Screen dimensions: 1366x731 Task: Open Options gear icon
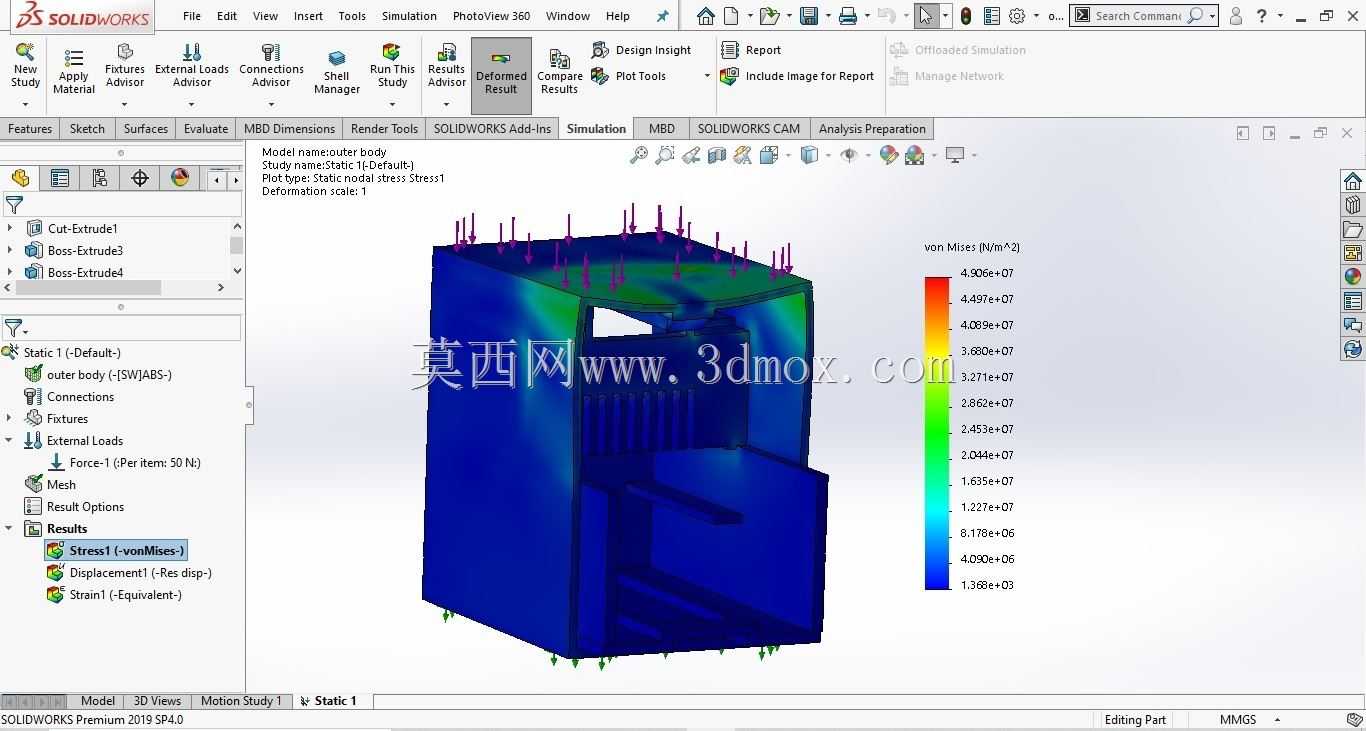coord(1017,16)
